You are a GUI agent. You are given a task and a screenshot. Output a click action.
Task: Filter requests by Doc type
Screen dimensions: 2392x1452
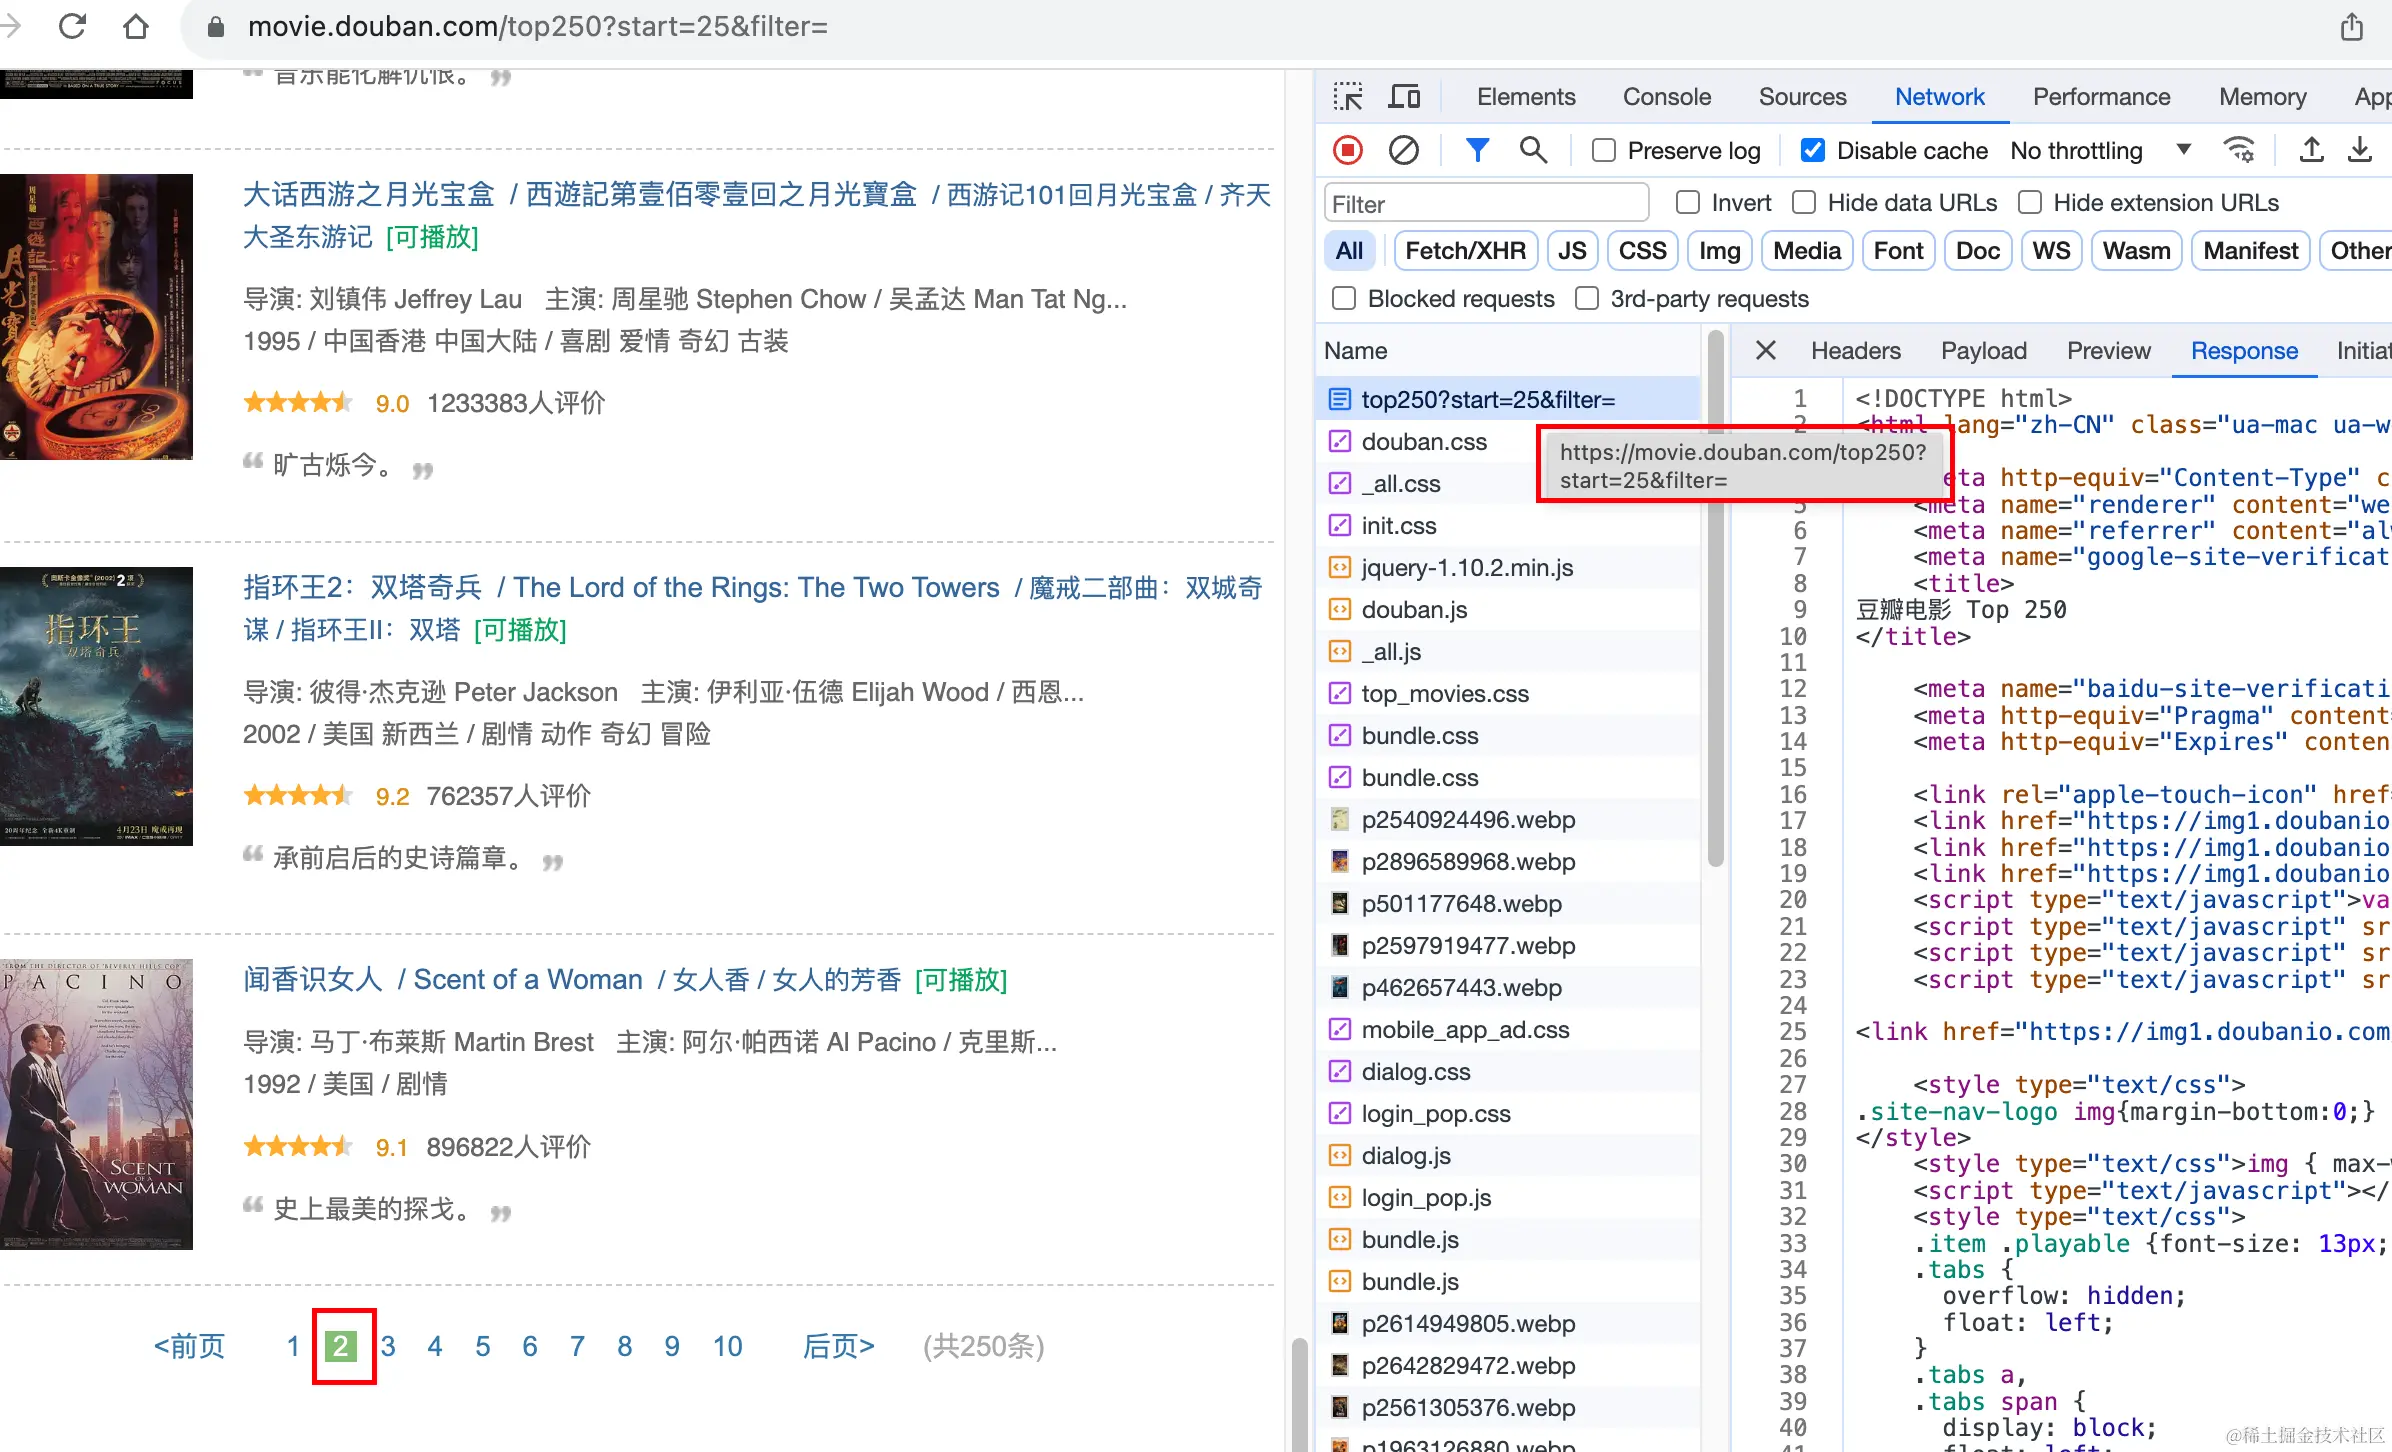coord(1977,251)
